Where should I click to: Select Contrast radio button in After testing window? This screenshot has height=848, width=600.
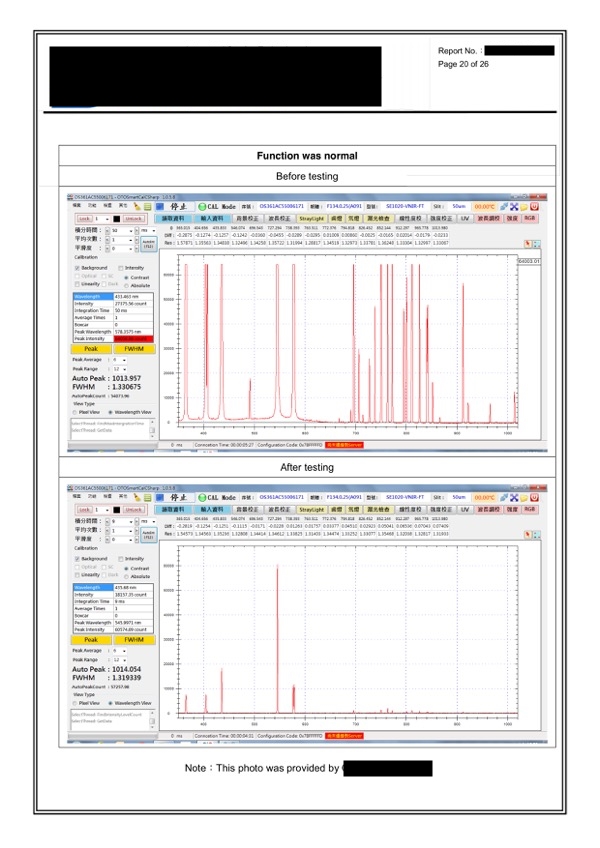(x=126, y=568)
